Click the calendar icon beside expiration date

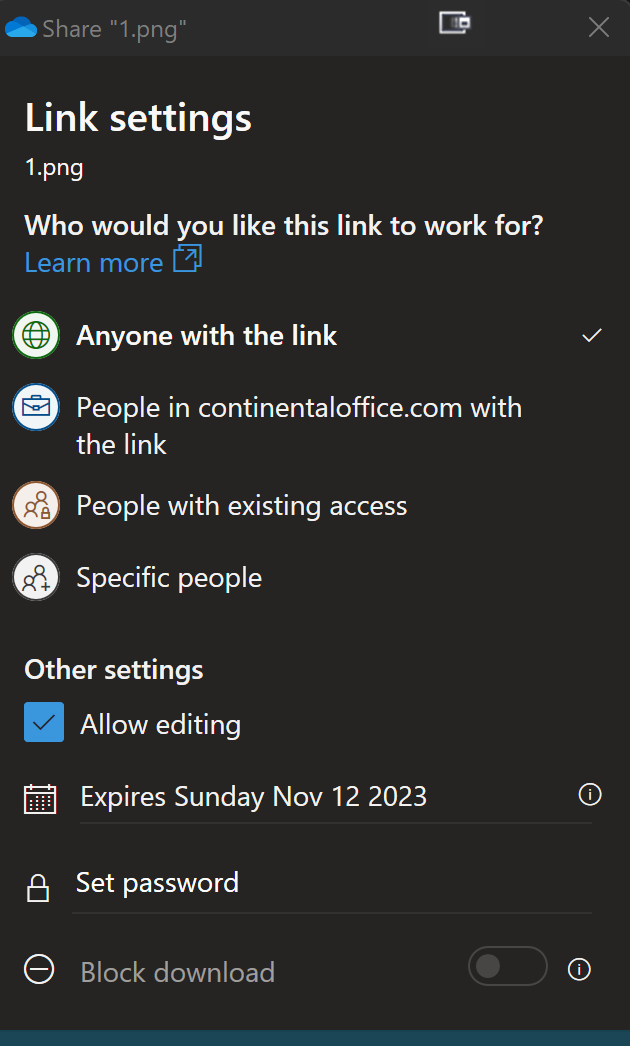click(40, 798)
